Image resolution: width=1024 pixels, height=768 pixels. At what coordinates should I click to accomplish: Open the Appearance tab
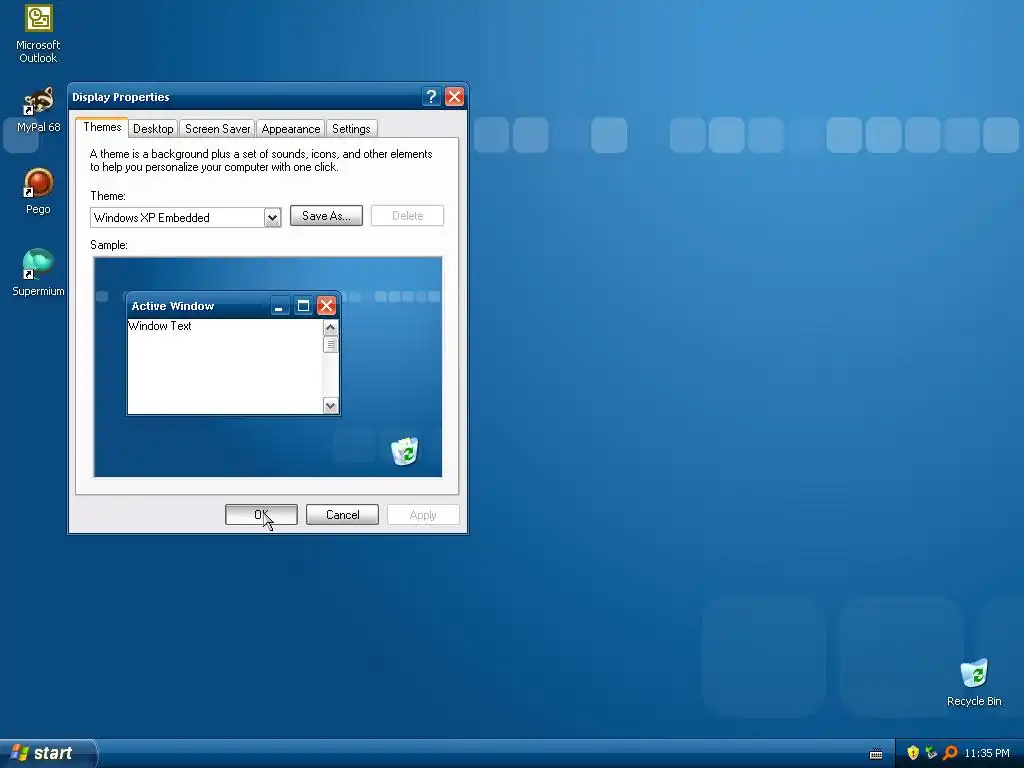(291, 129)
